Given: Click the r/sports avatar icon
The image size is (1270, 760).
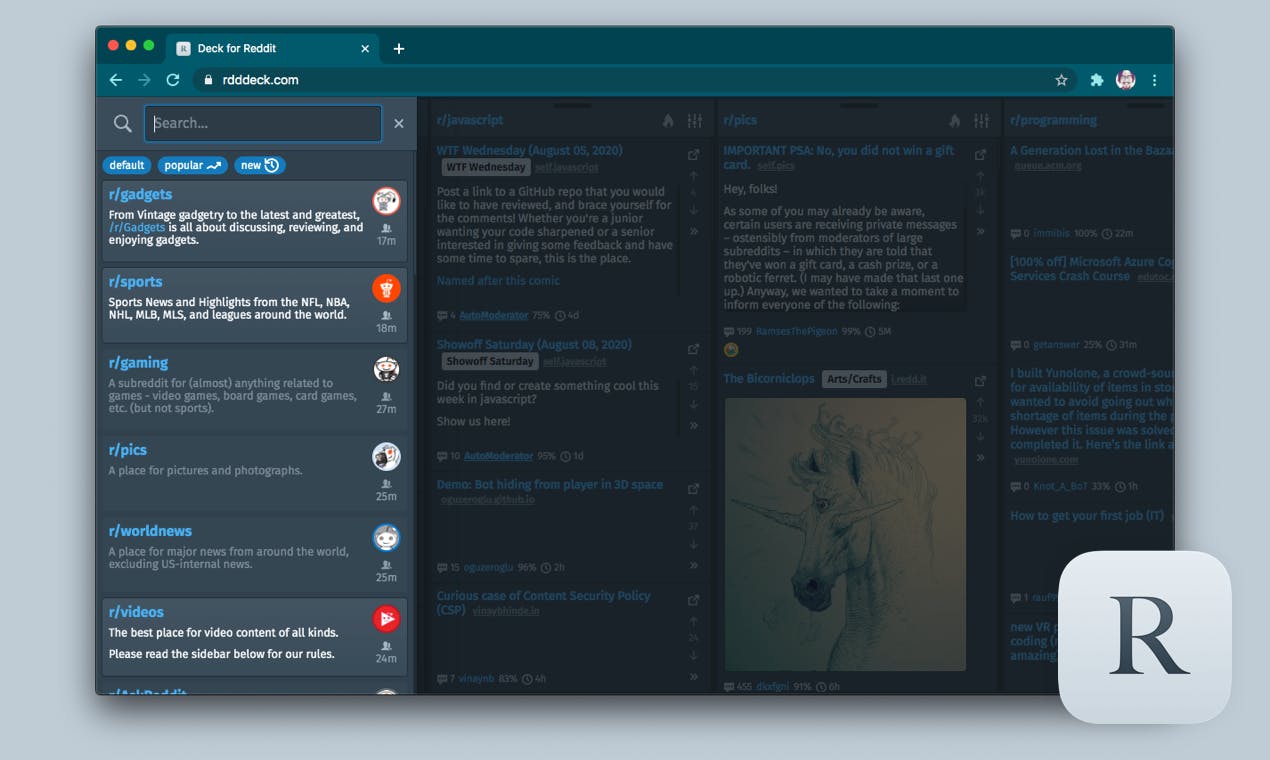Looking at the screenshot, I should [386, 288].
